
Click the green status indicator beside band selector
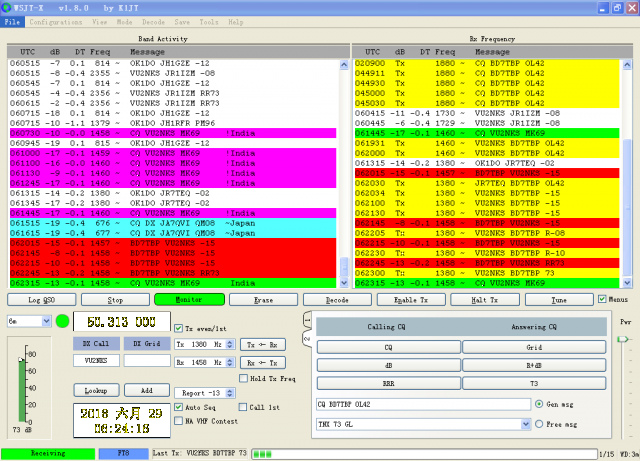(62, 321)
